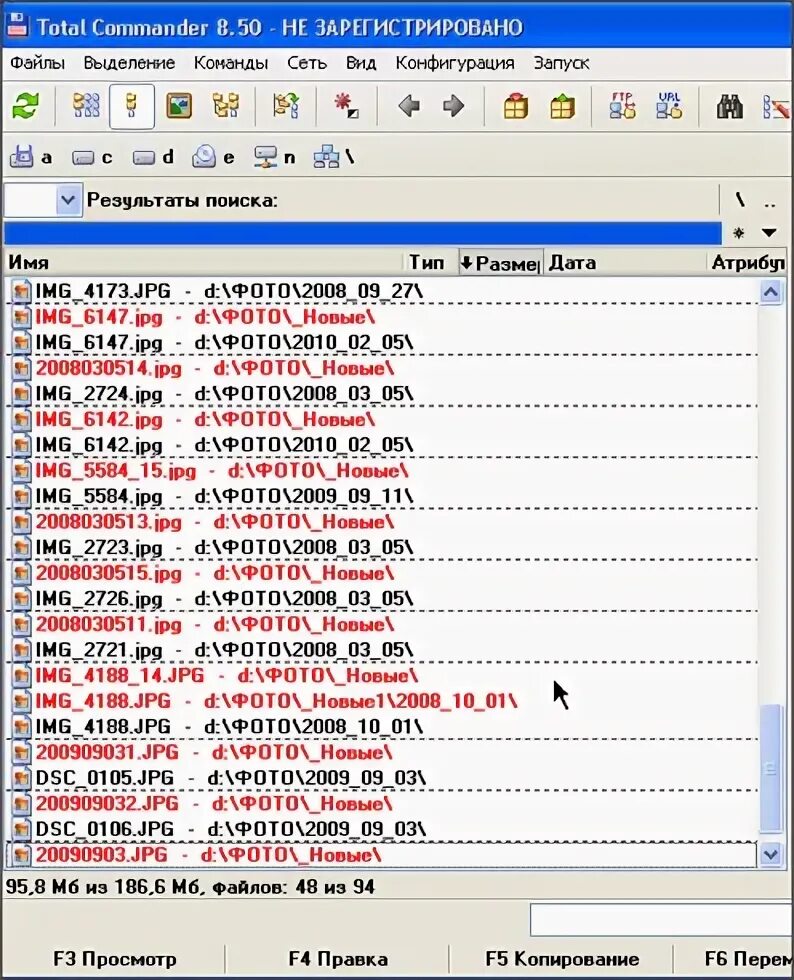Sort by Тип column header
The image size is (794, 980).
(430, 262)
